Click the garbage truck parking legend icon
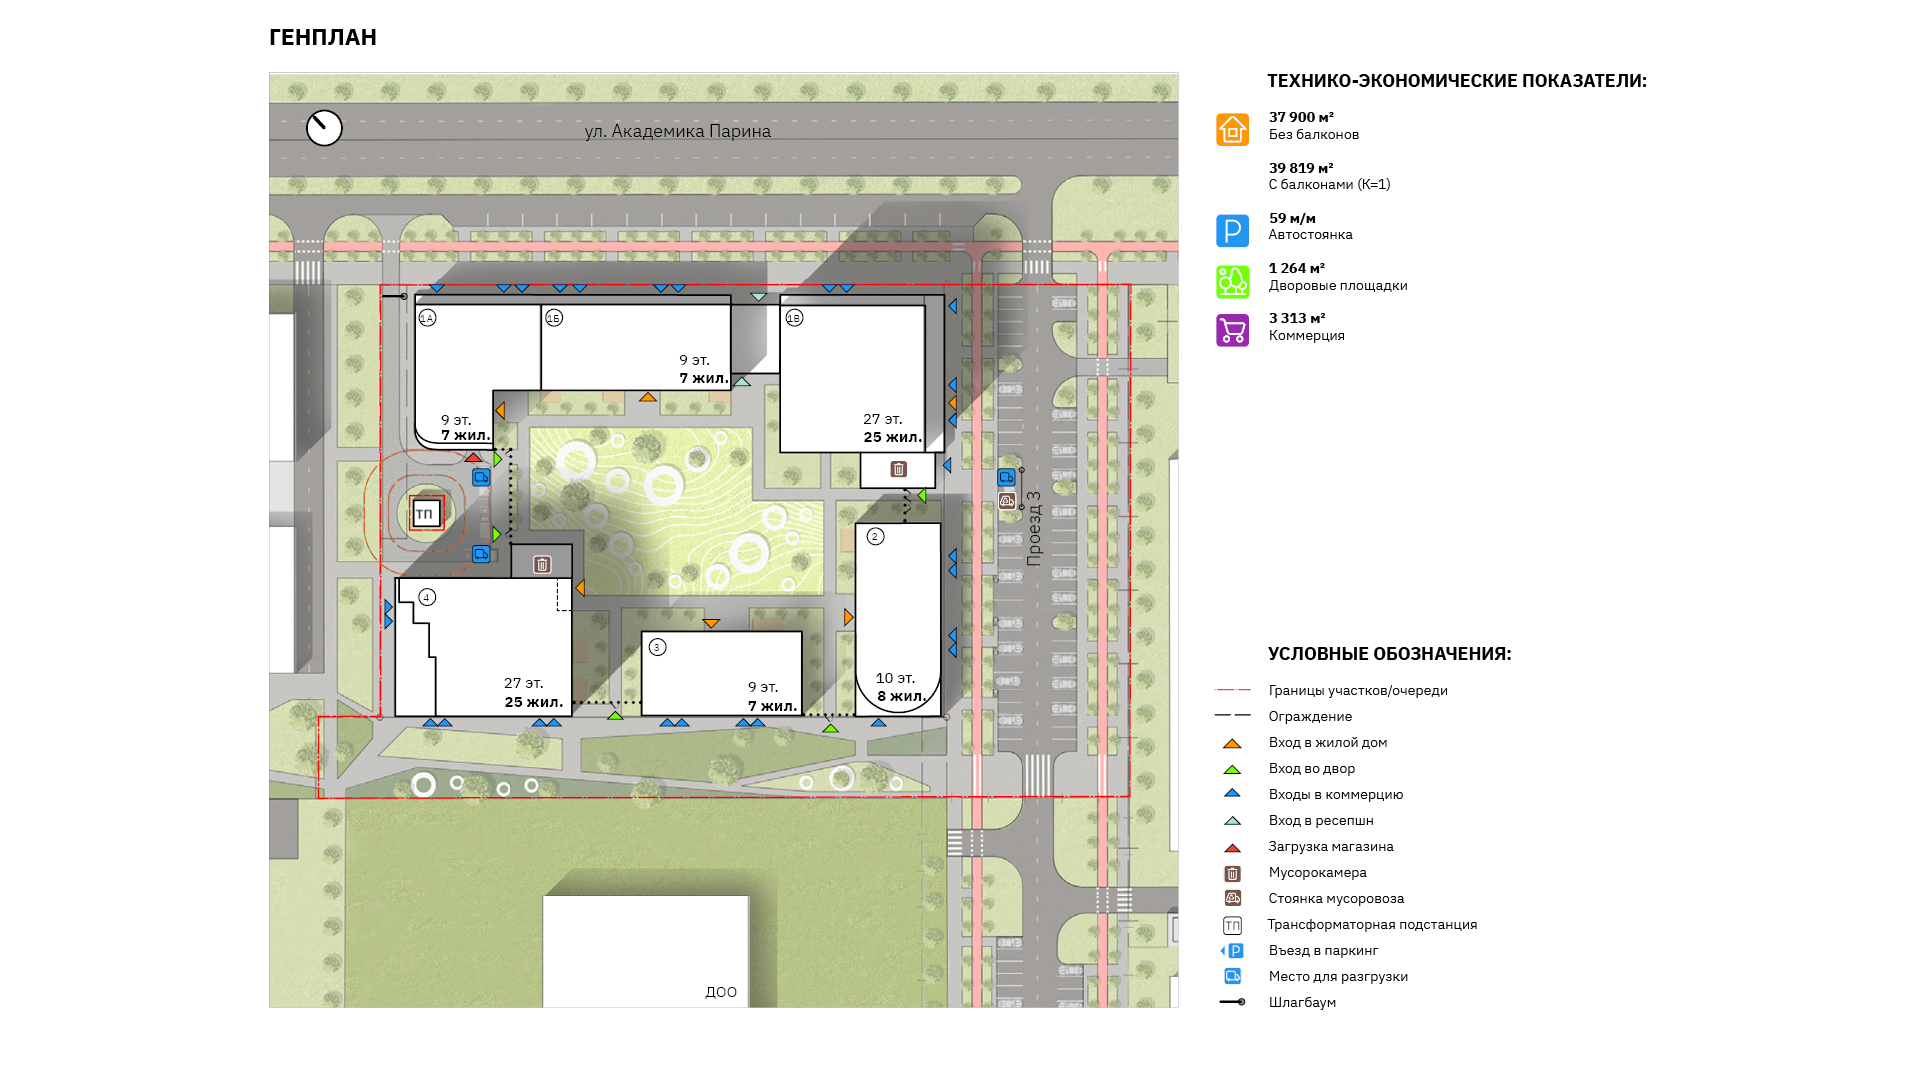The width and height of the screenshot is (1920, 1080). point(1232,899)
